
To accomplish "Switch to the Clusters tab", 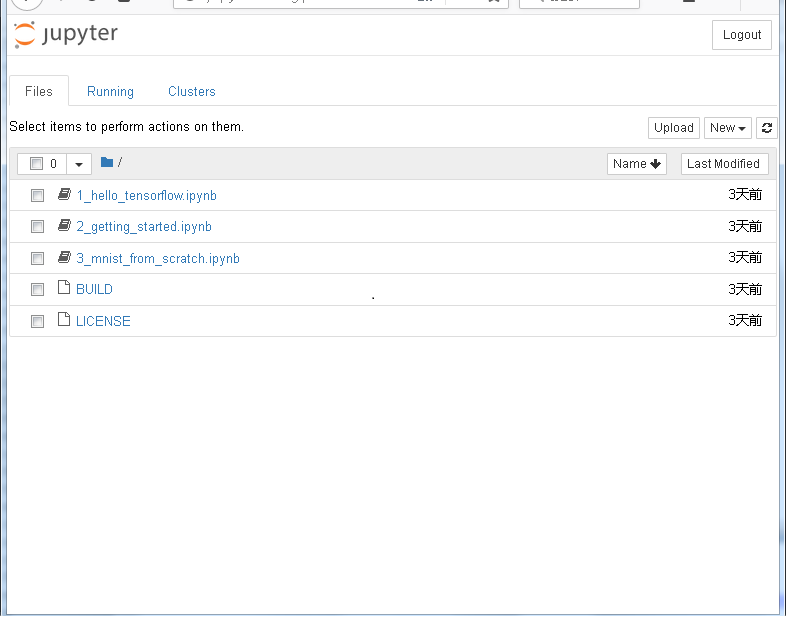I will click(x=191, y=91).
